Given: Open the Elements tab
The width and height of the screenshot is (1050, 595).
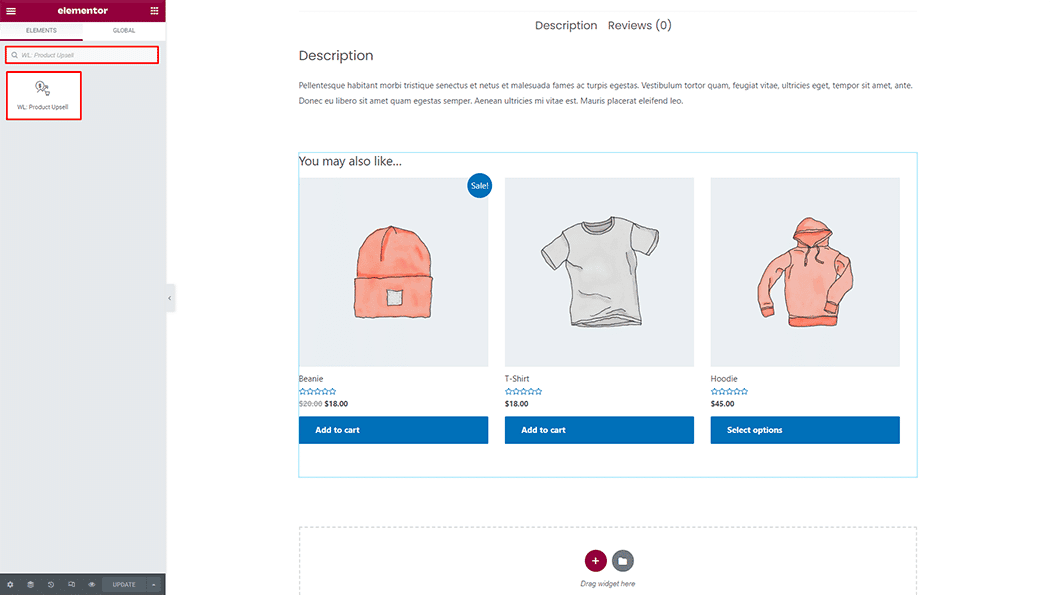Looking at the screenshot, I should tap(41, 31).
